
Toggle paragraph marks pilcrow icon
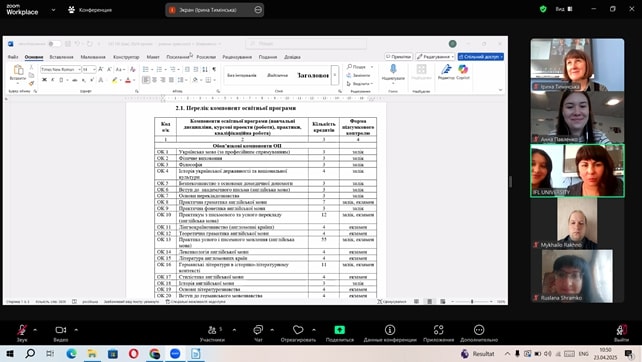point(214,69)
